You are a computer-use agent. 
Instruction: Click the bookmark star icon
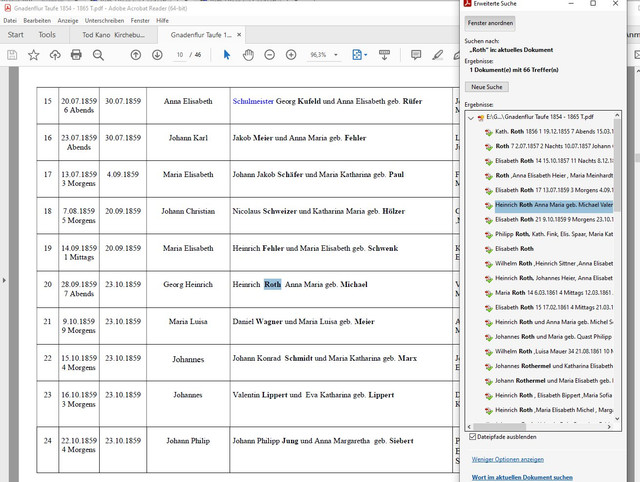tap(33, 55)
